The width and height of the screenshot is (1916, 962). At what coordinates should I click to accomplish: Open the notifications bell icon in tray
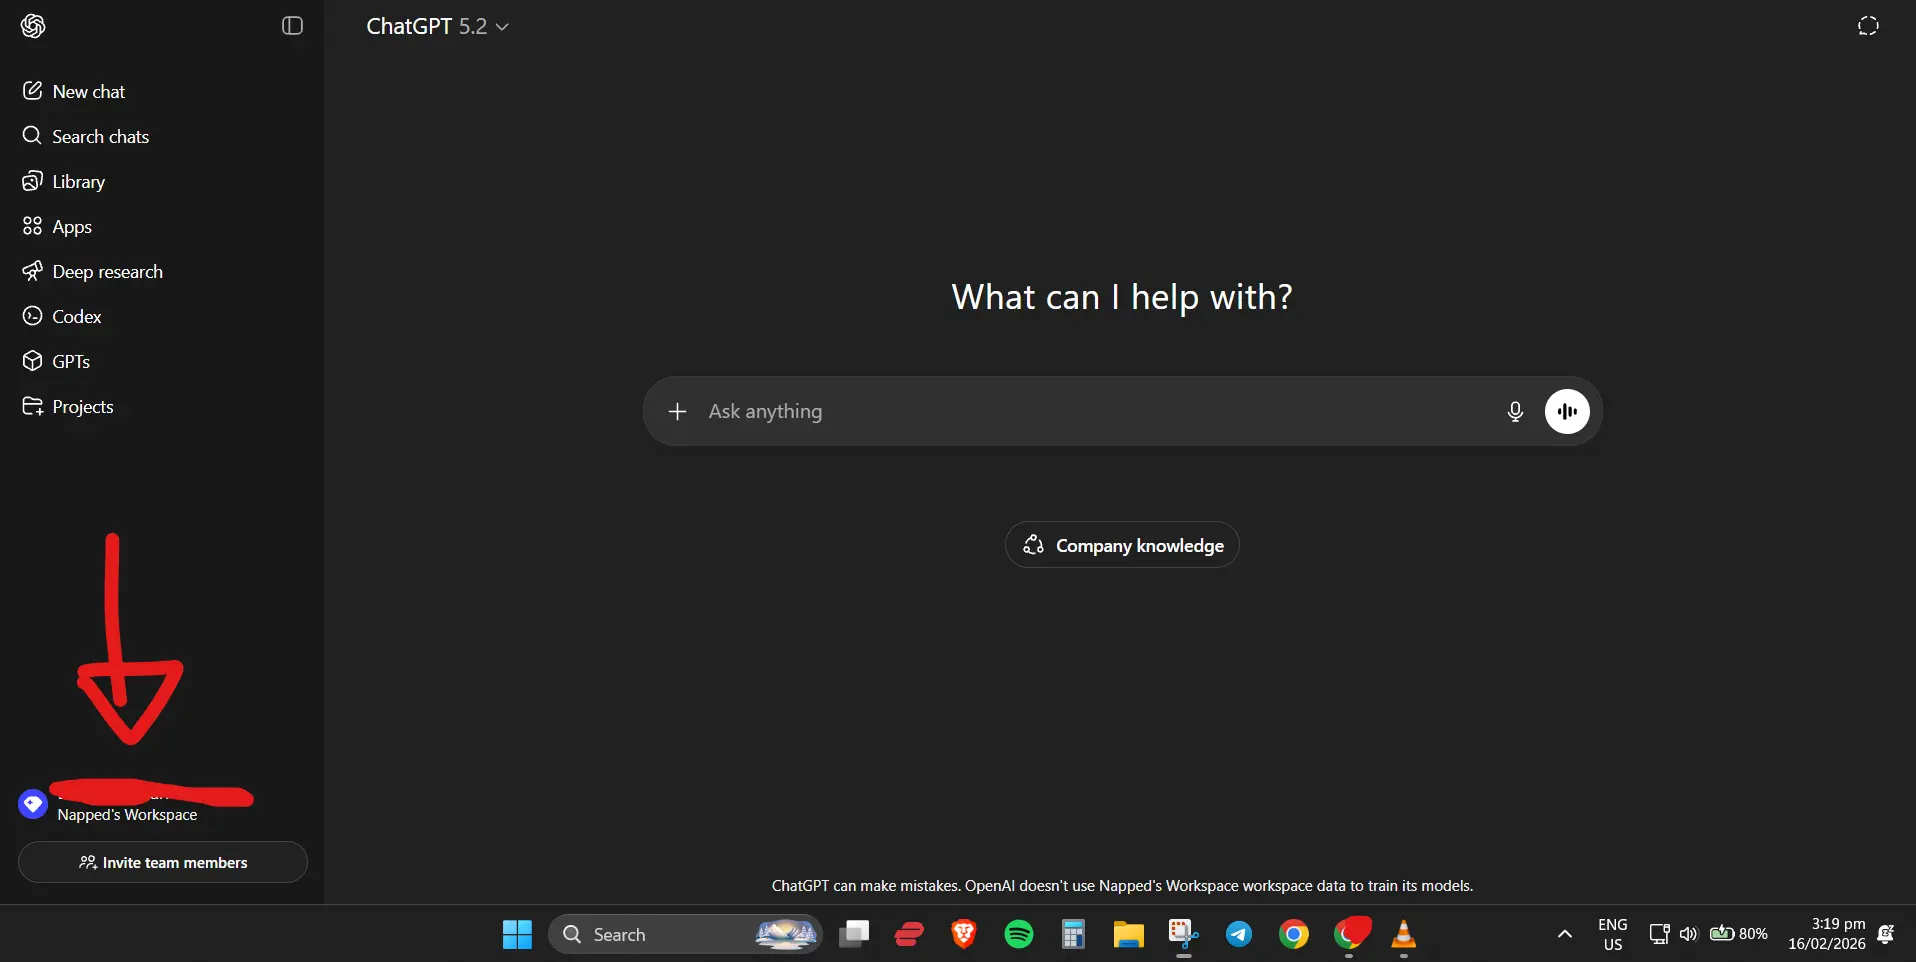pos(1886,934)
